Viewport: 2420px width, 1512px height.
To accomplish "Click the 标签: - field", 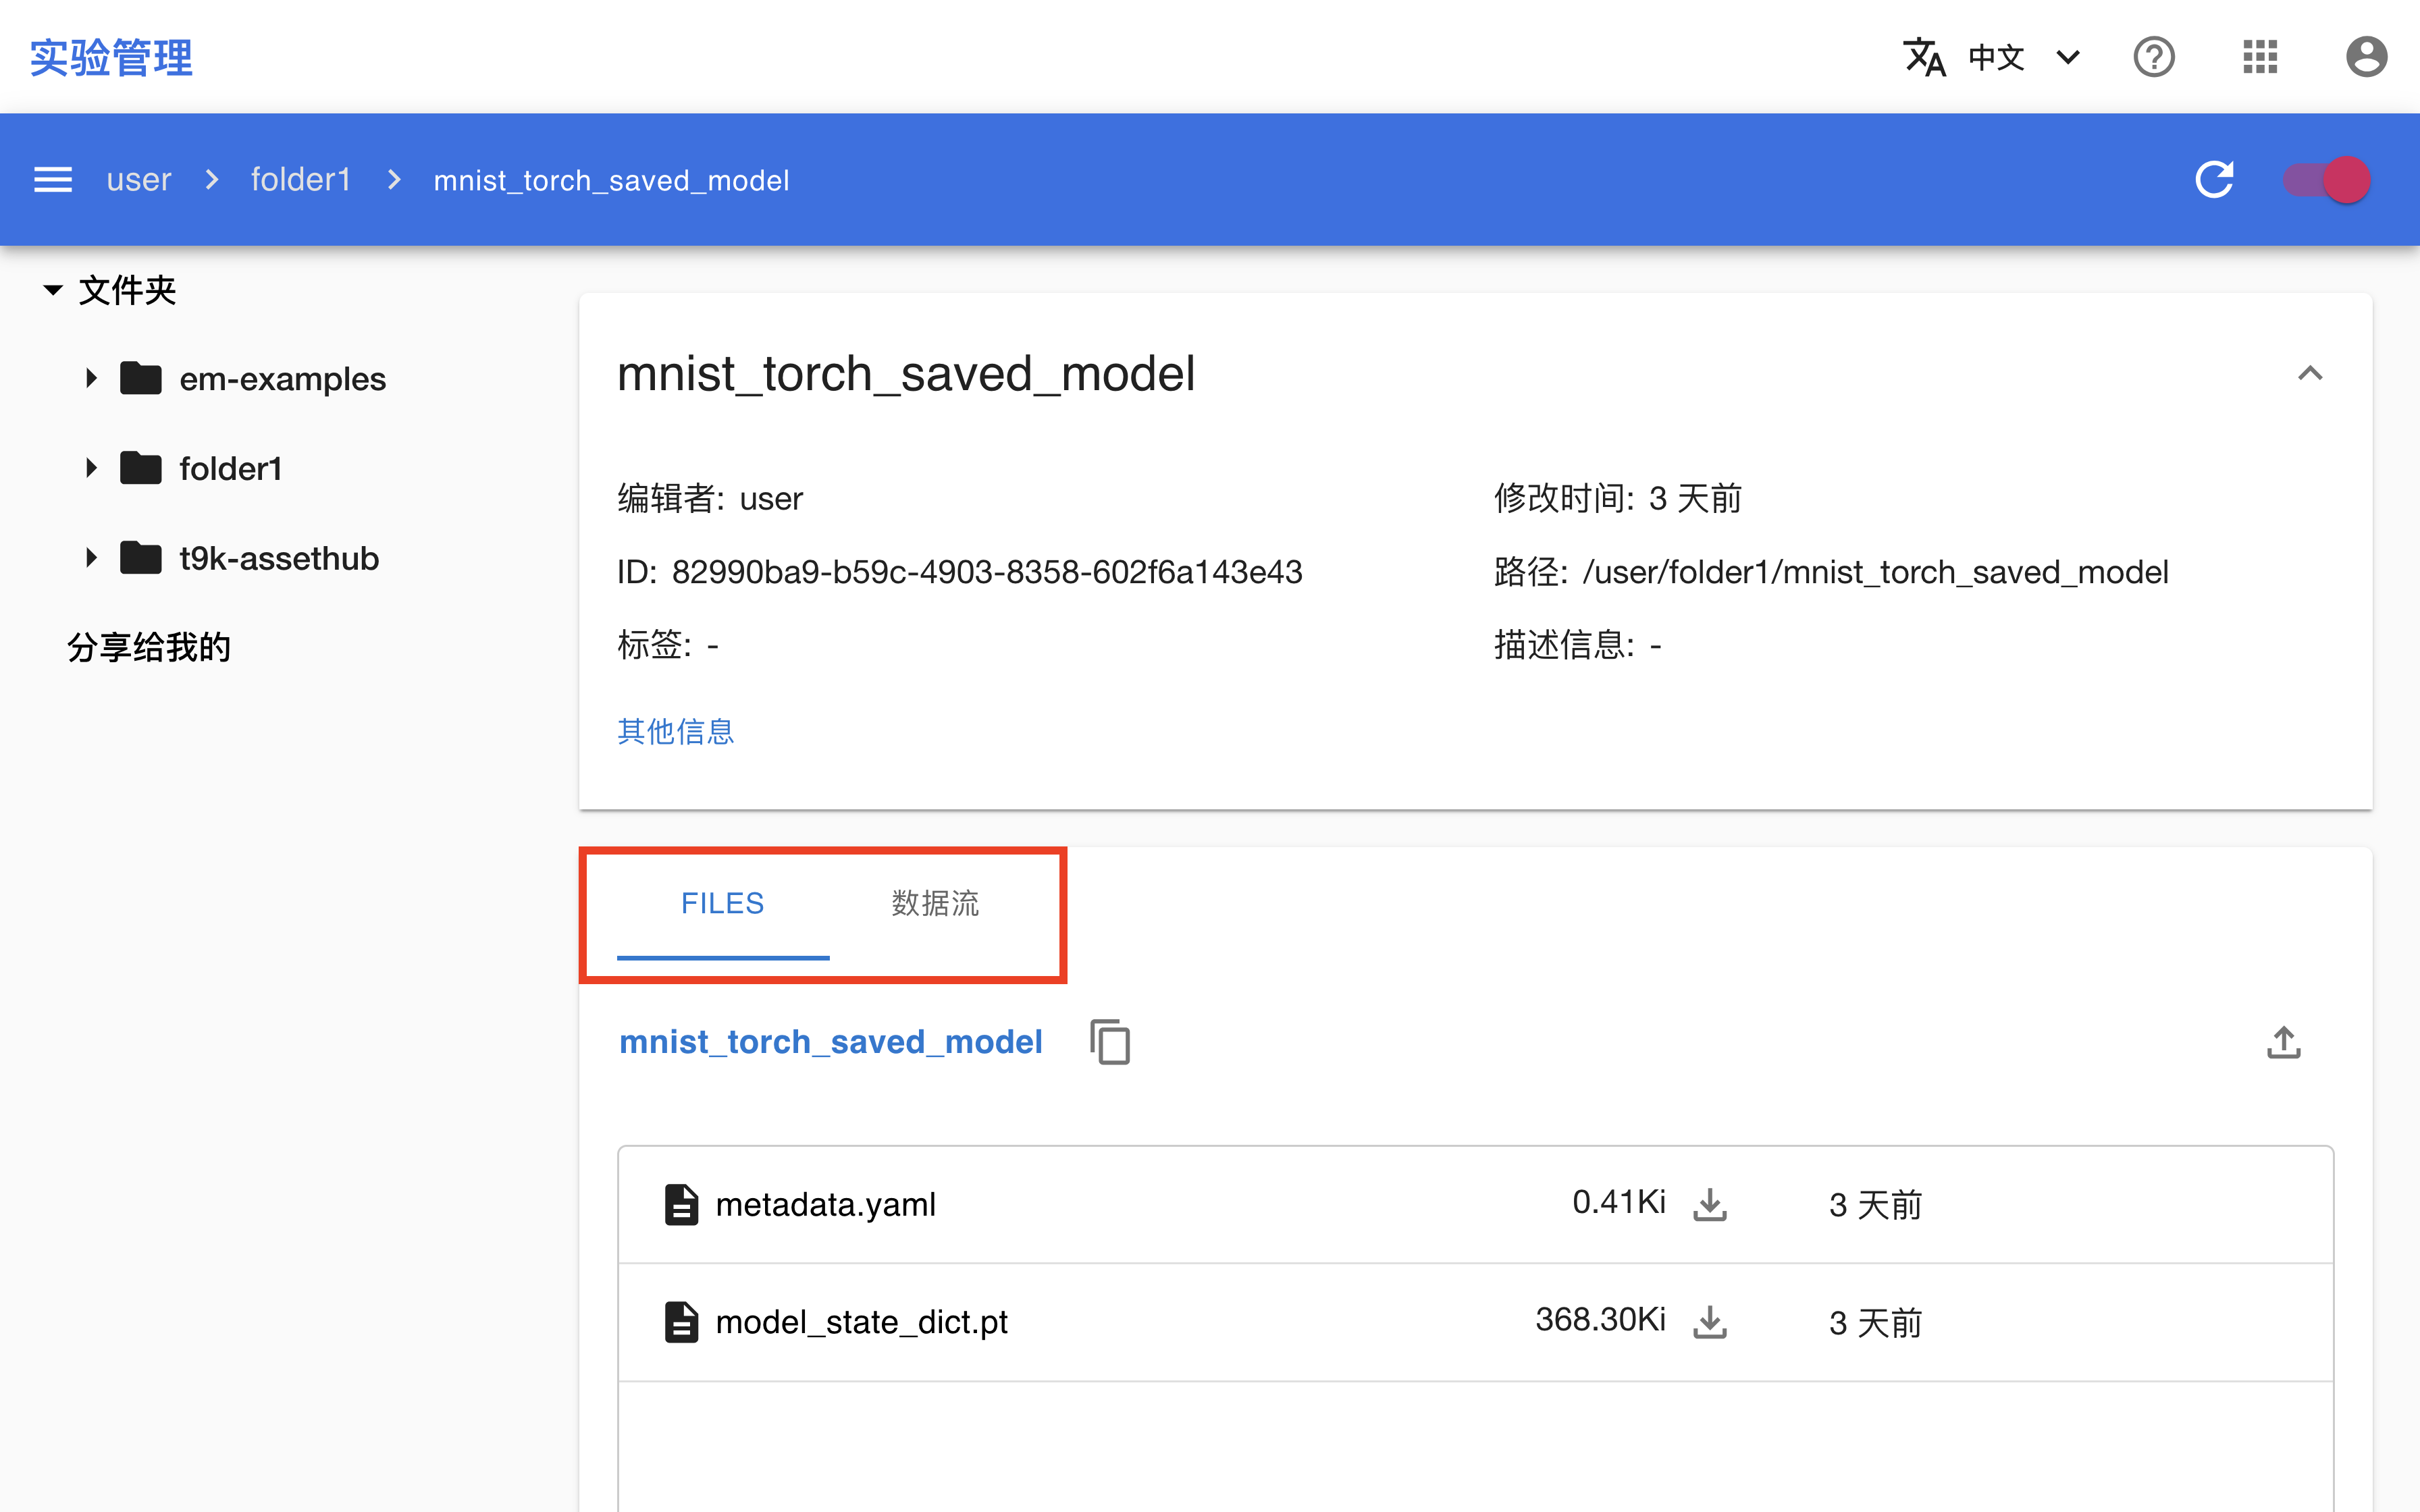I will tap(668, 645).
